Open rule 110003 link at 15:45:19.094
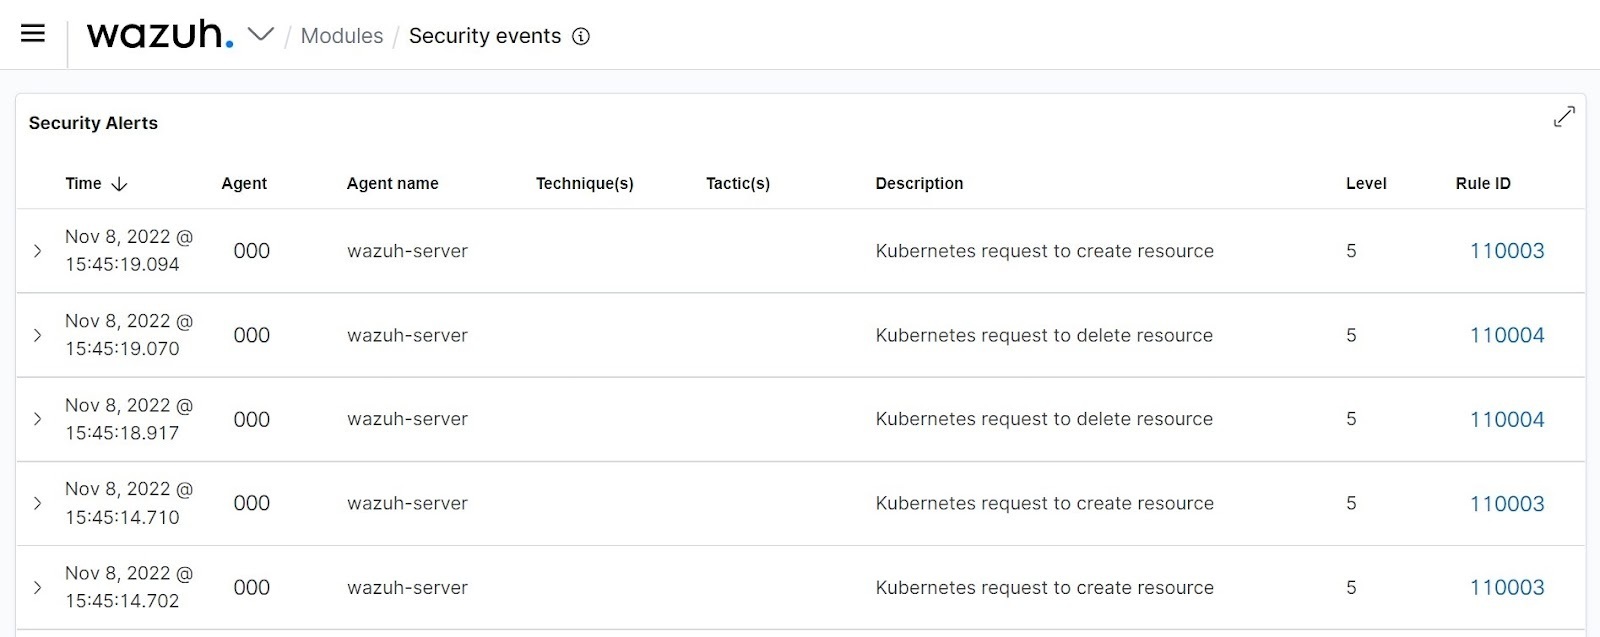Screen dimensions: 1600x637 tap(1507, 251)
